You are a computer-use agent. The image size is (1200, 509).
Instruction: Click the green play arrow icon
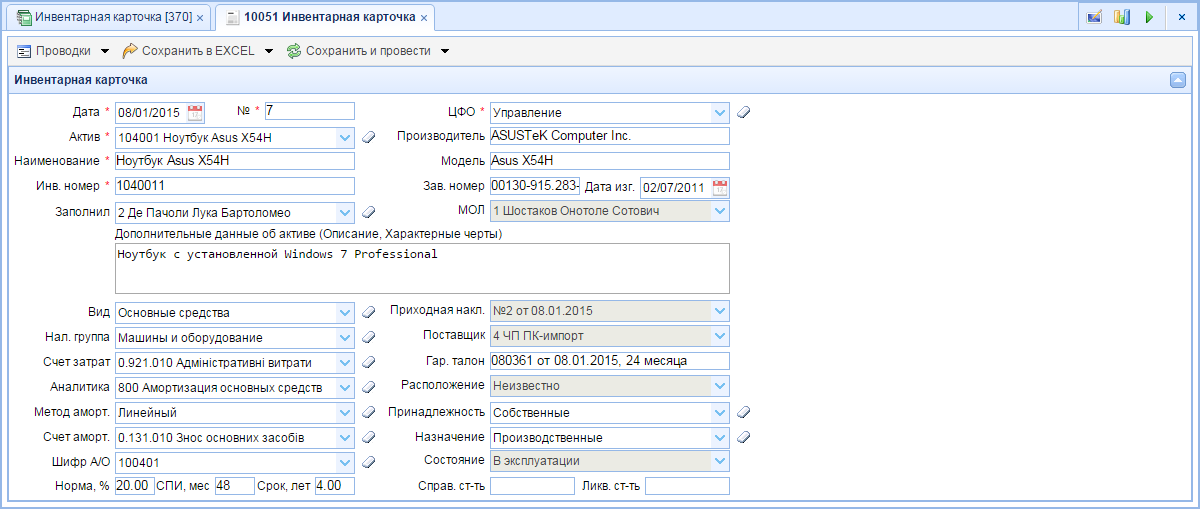pos(1149,17)
